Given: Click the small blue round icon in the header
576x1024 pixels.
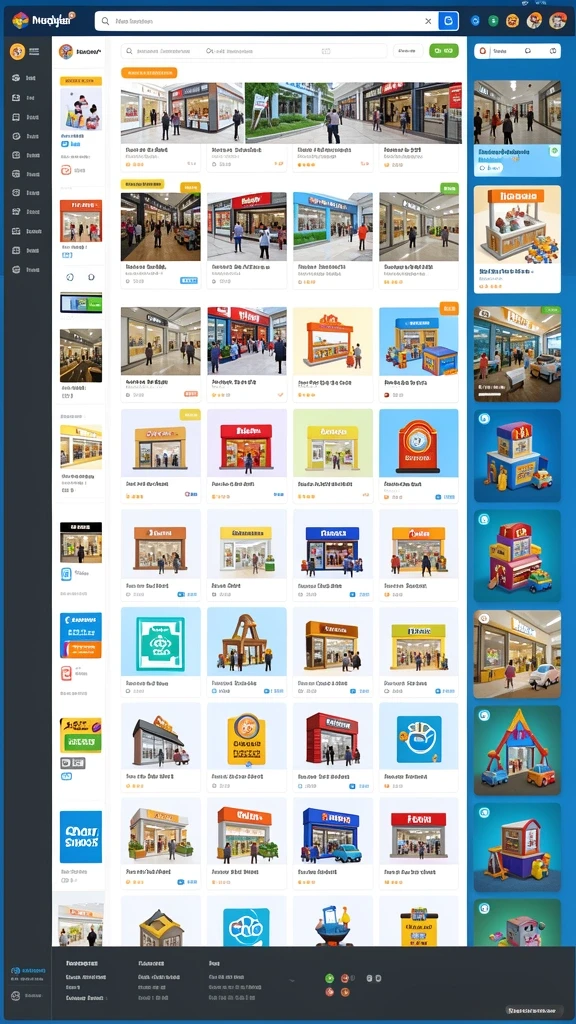Looking at the screenshot, I should point(475,21).
